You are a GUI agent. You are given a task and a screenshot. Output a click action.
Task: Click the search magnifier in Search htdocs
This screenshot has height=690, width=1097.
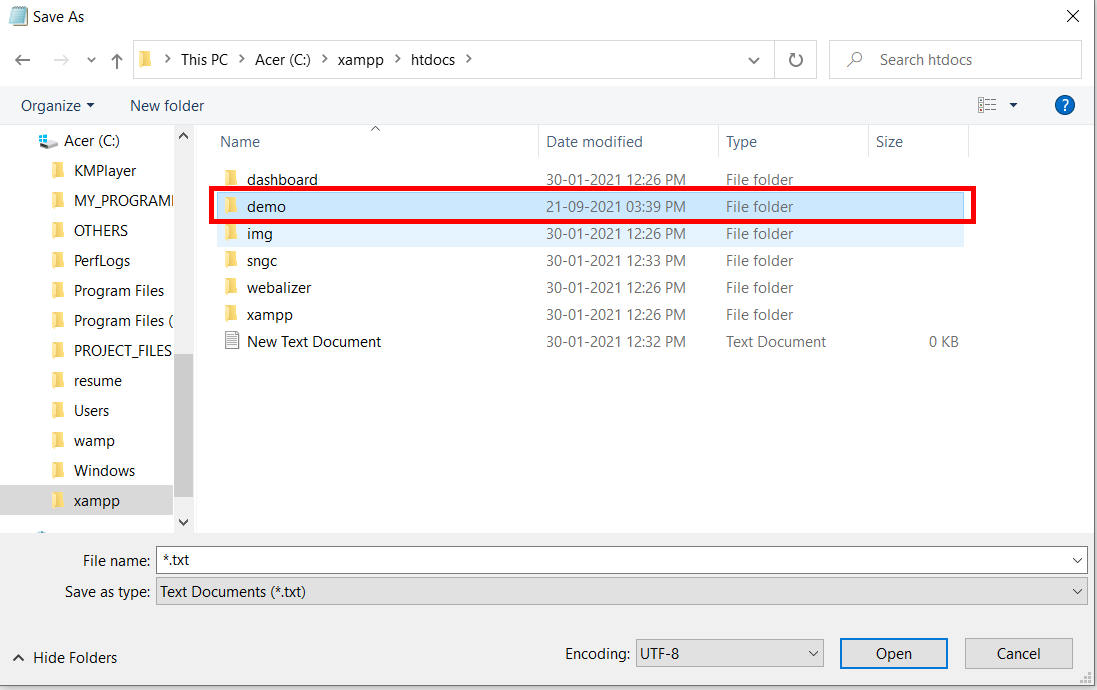[x=853, y=59]
